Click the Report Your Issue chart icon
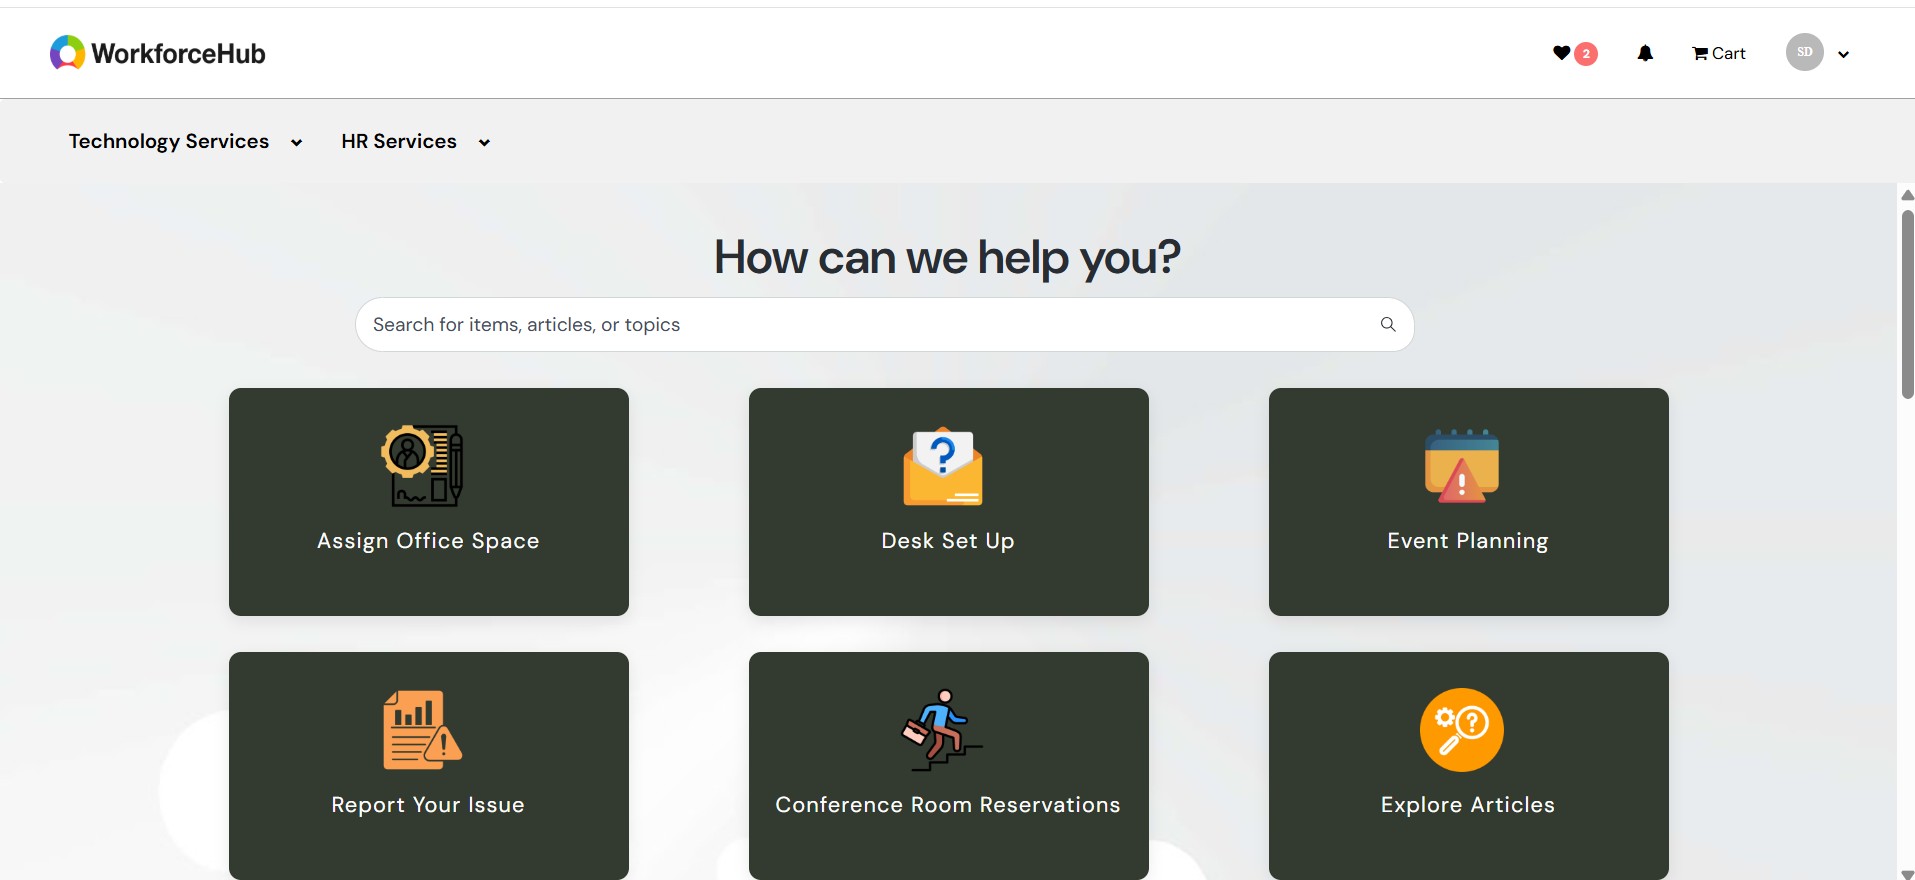1915x880 pixels. [422, 730]
